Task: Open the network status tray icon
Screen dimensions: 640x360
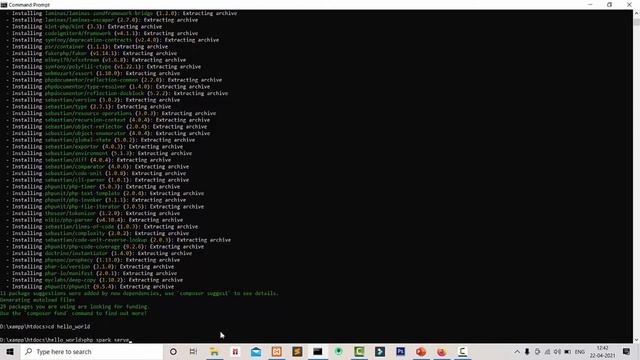Action: coord(547,351)
